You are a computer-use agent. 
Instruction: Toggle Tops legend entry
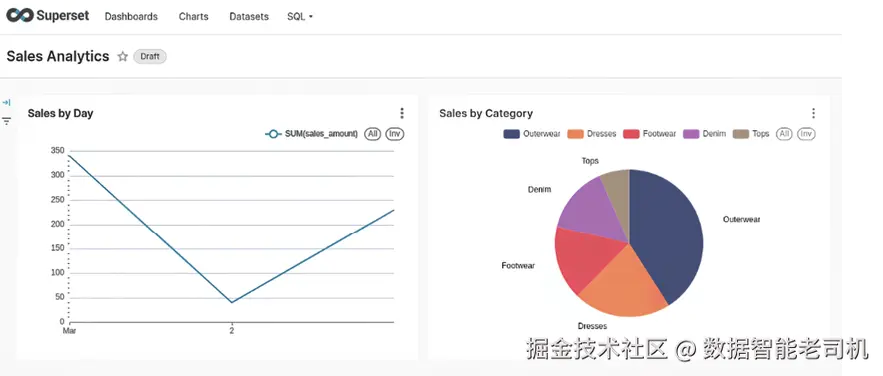point(751,134)
